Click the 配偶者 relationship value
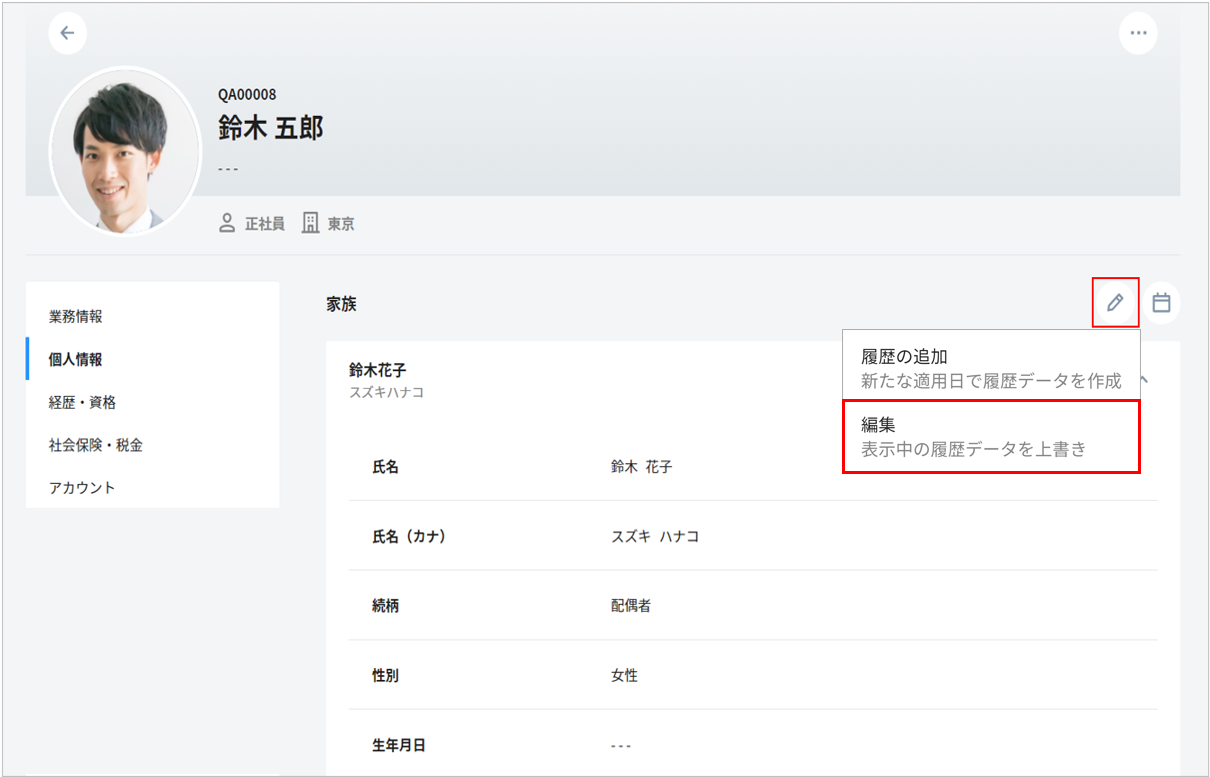Image resolution: width=1210 pixels, height=777 pixels. pyautogui.click(x=631, y=606)
